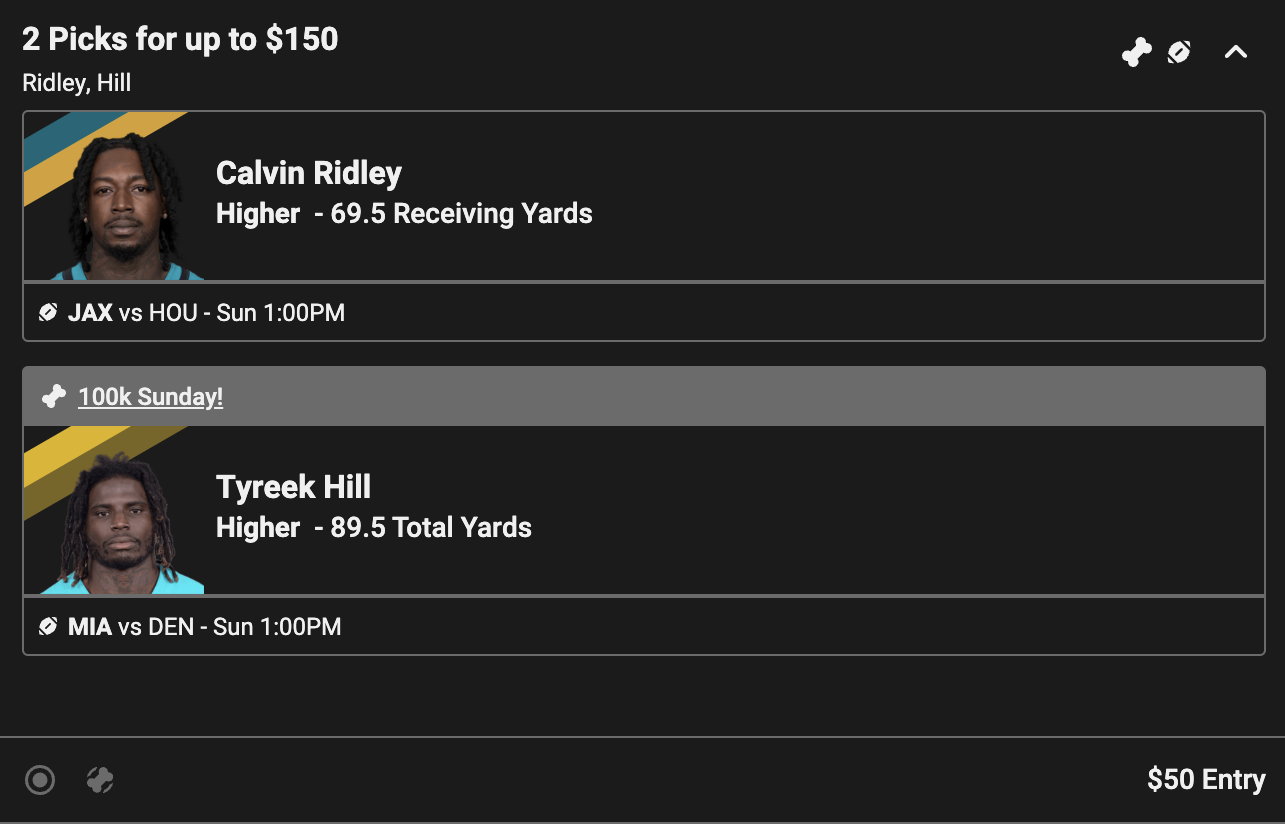The height and width of the screenshot is (824, 1285).
Task: Click the $50 Entry amount
Action: [1206, 779]
